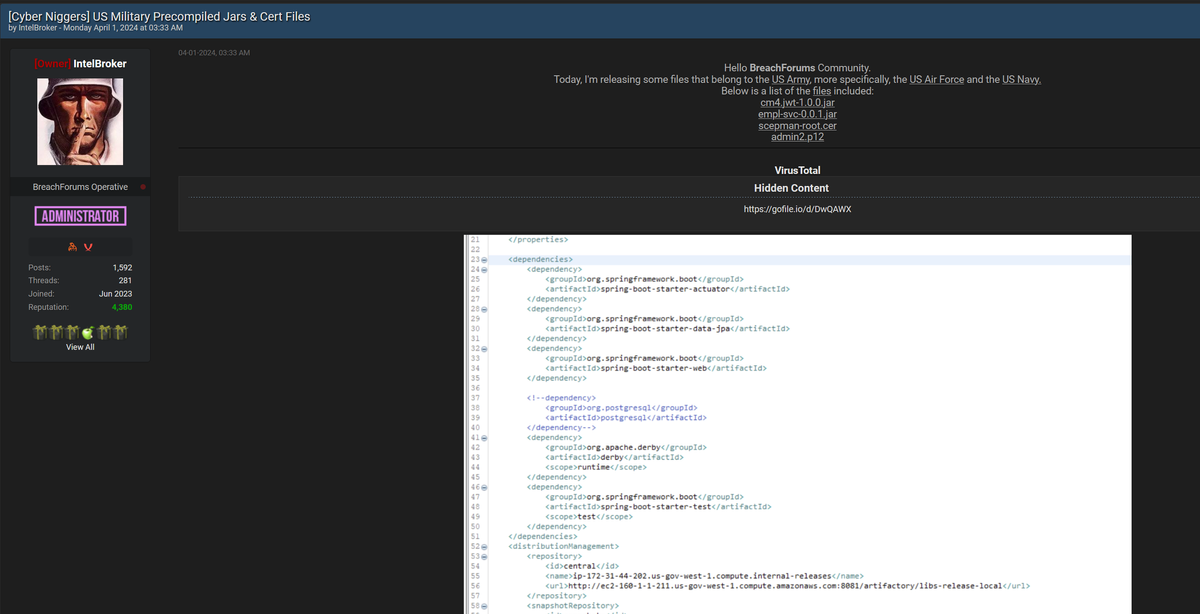Open the pom.xml code screenshot image
Screen dimensions: 1200x614
pos(798,424)
